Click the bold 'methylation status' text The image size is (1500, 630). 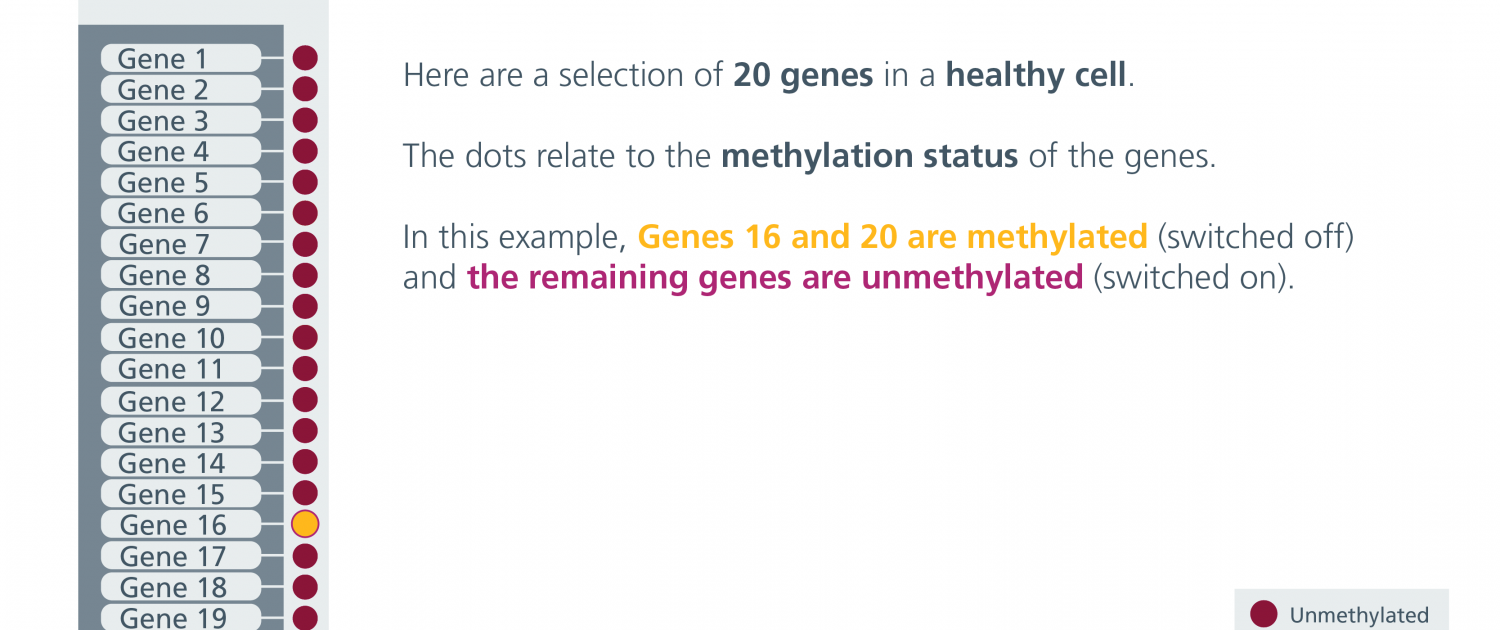870,157
